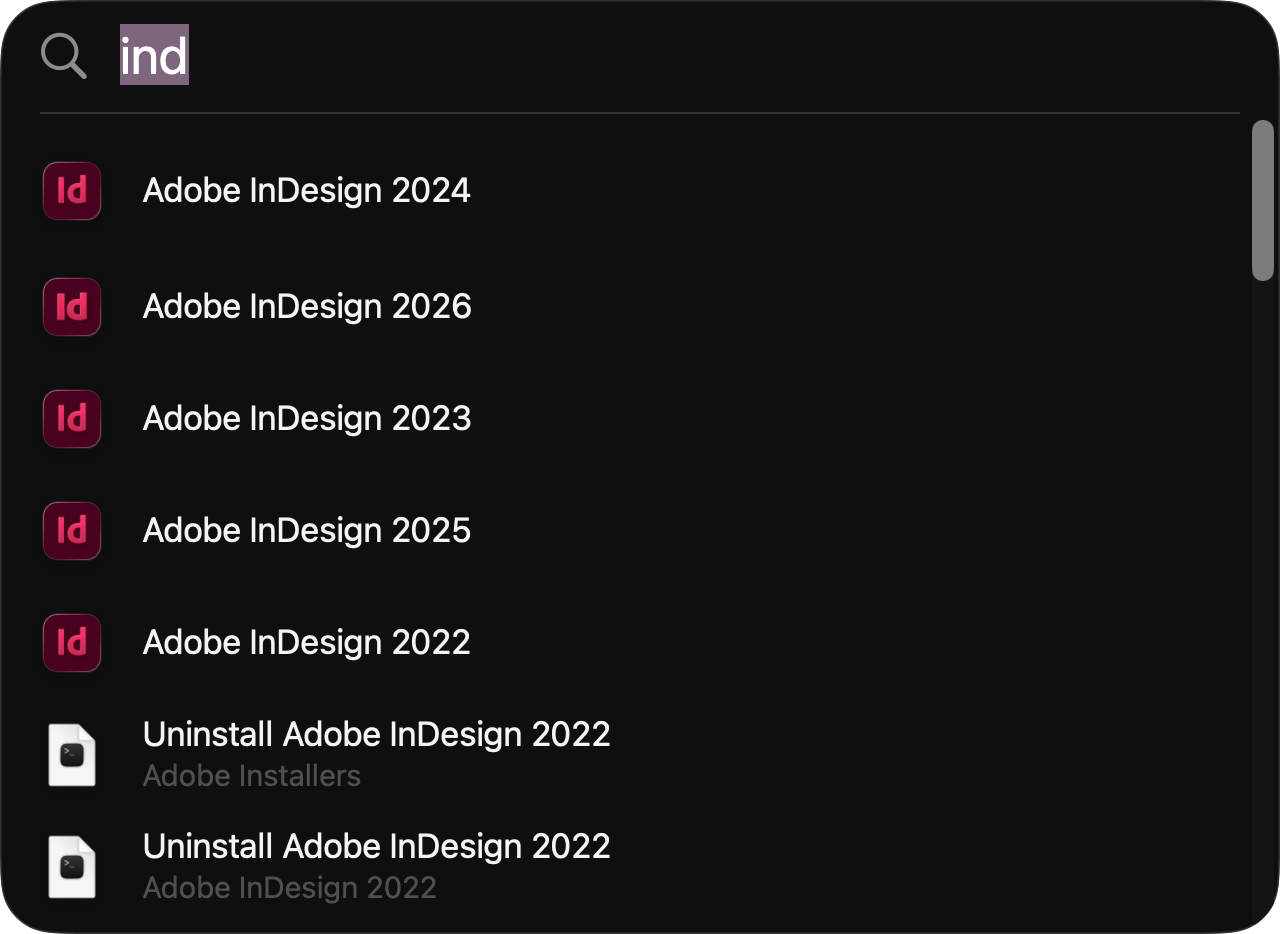Select the Adobe InDesign 2022 result text
The width and height of the screenshot is (1280, 934).
click(x=307, y=642)
